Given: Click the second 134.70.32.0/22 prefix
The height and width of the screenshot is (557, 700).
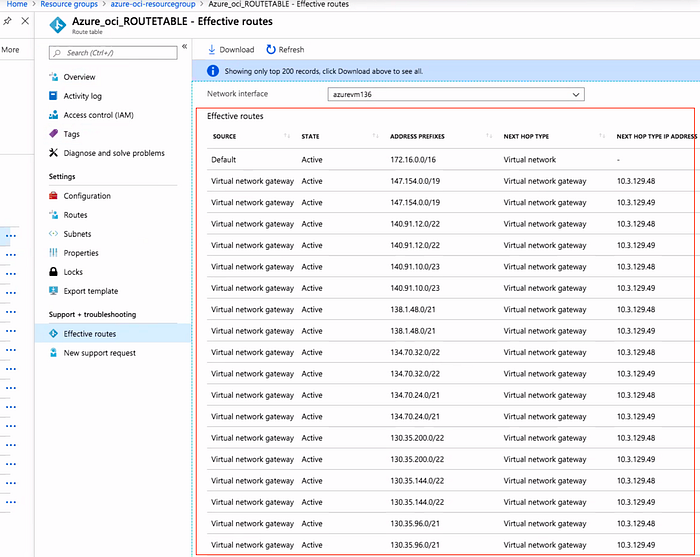Looking at the screenshot, I should (415, 374).
